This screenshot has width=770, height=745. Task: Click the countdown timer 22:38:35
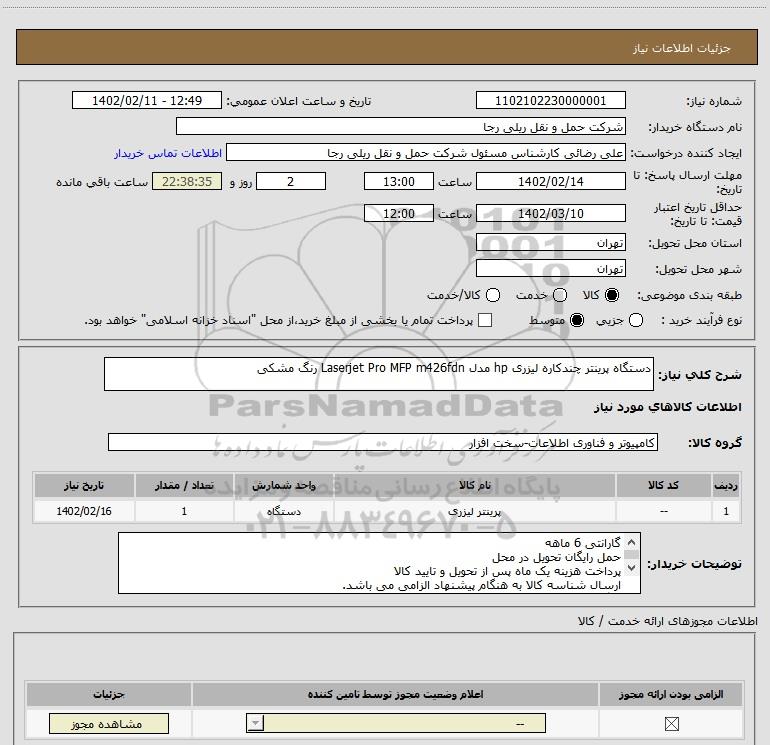click(x=187, y=181)
